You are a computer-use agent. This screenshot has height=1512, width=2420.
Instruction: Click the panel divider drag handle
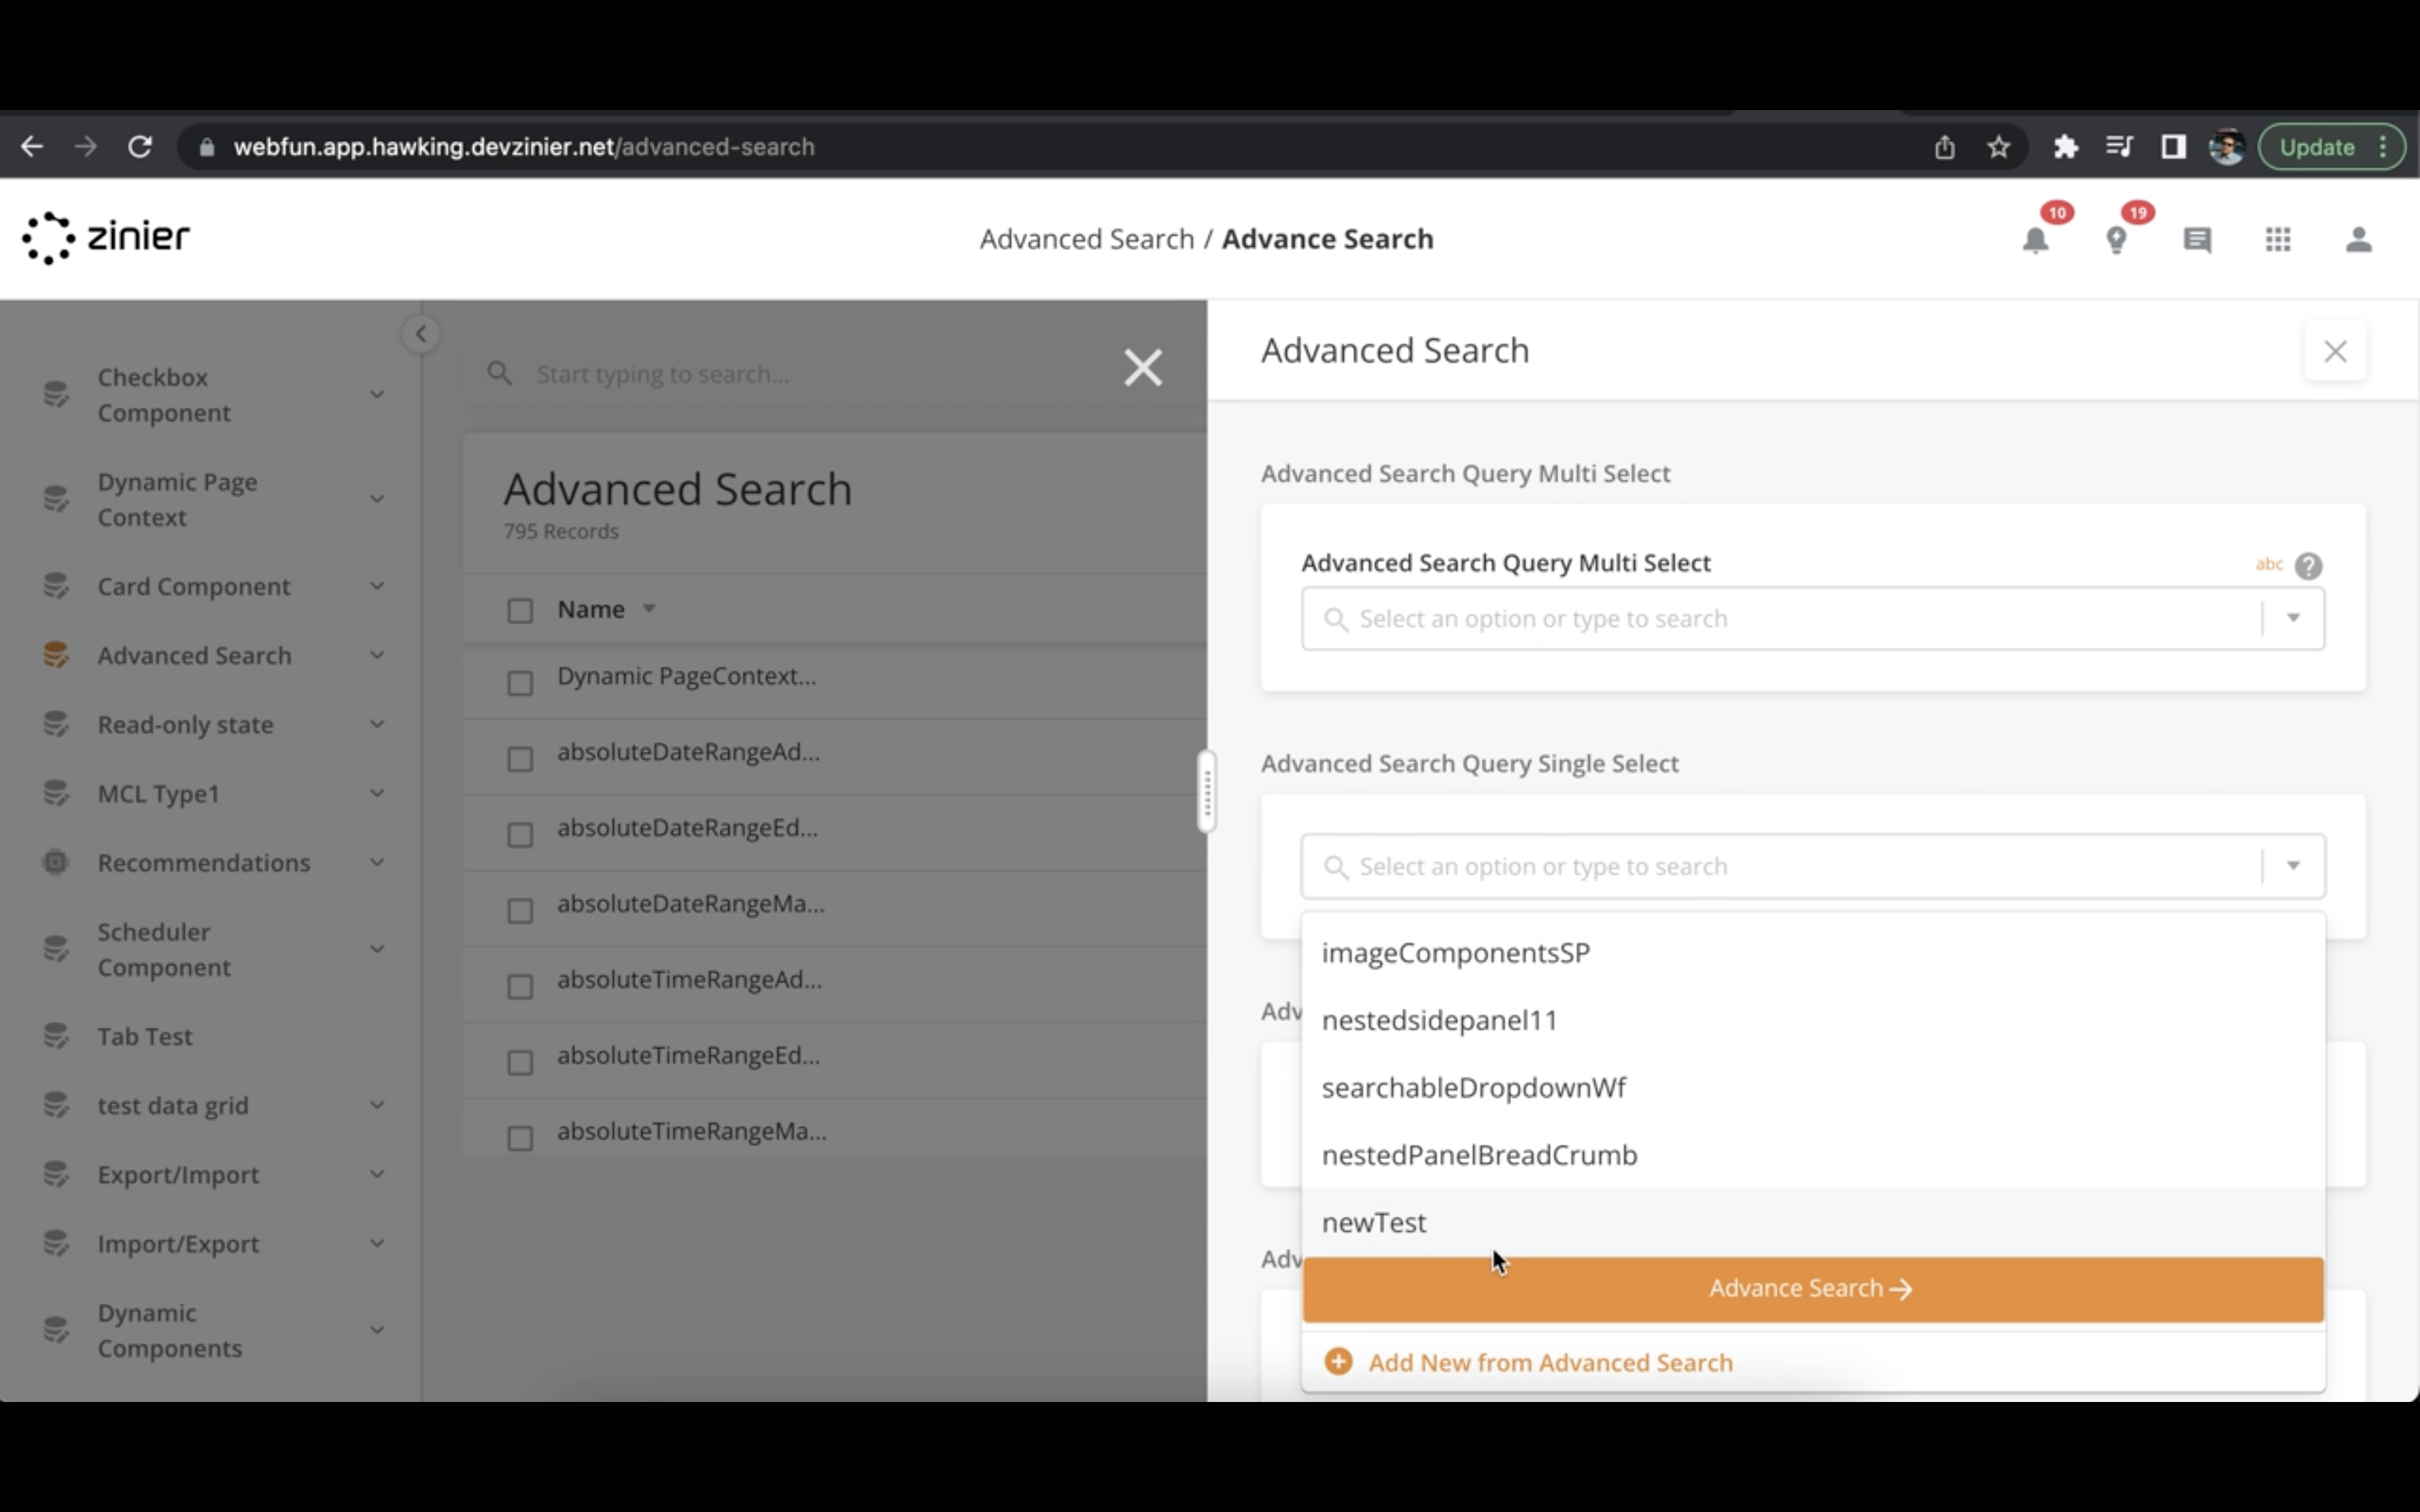click(x=1207, y=792)
